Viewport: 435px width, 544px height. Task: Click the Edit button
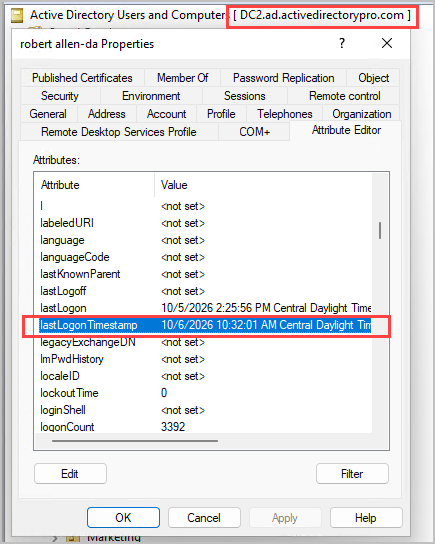coord(70,474)
